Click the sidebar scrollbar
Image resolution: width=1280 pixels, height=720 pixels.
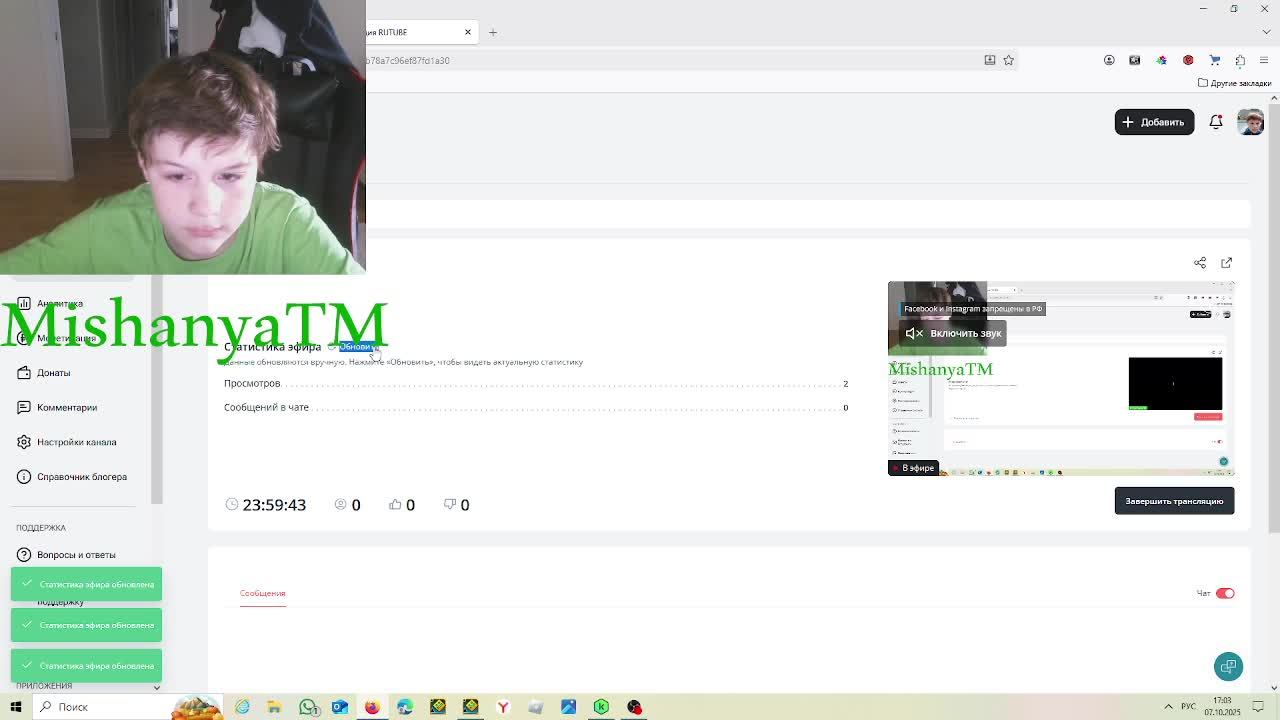click(156, 390)
